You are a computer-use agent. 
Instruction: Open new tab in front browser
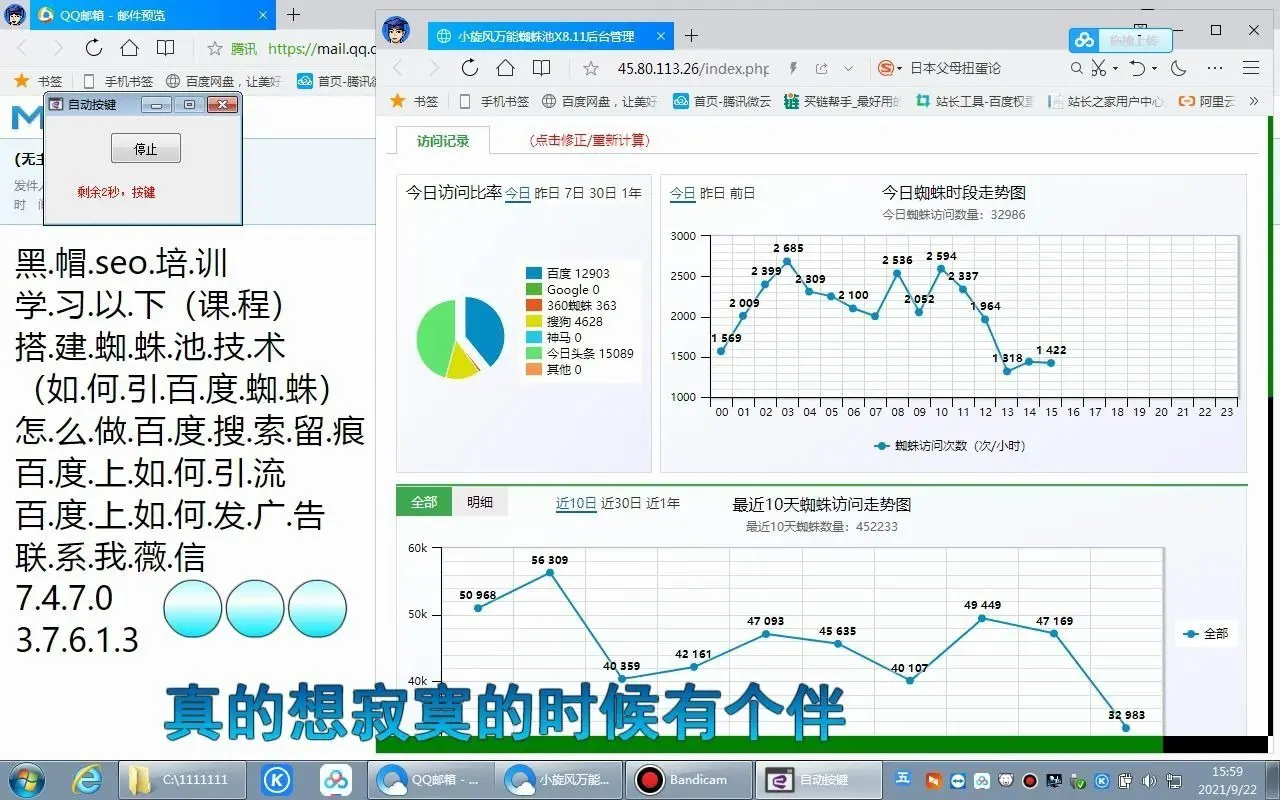coord(691,36)
